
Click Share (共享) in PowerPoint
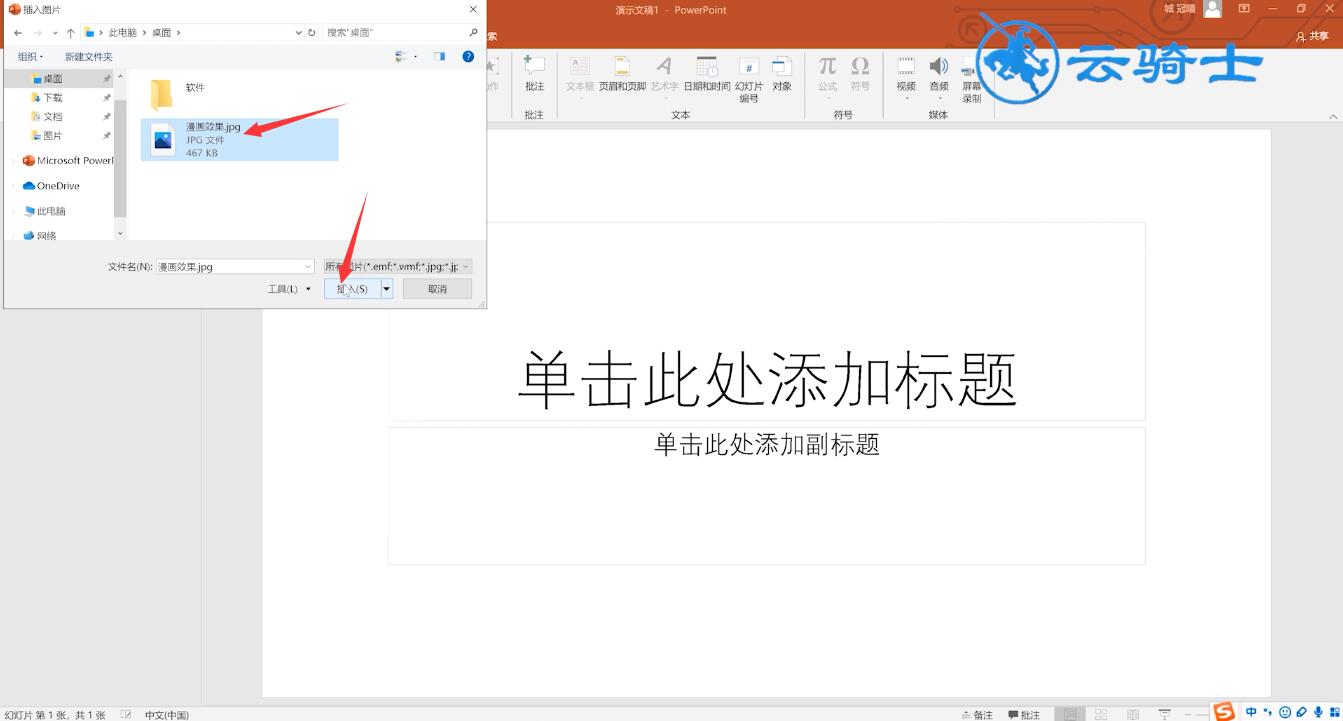tap(1313, 36)
